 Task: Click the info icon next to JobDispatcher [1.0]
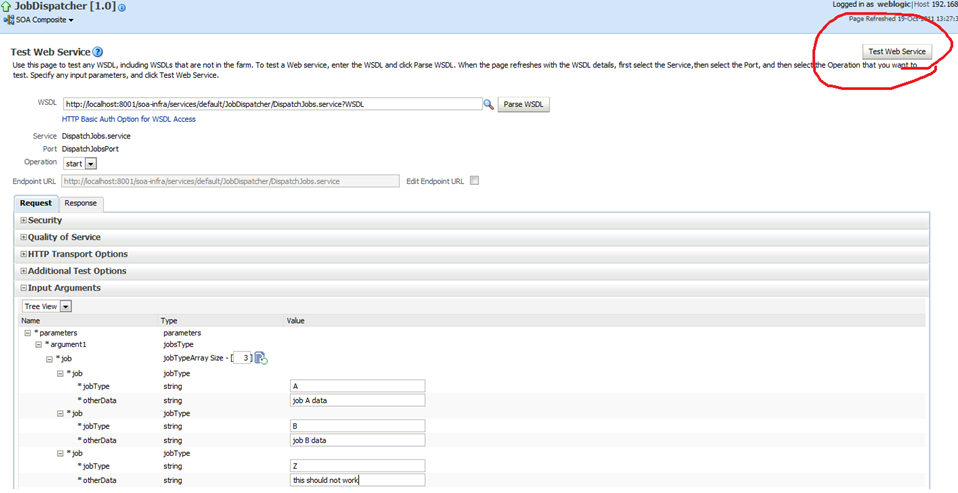pyautogui.click(x=122, y=8)
